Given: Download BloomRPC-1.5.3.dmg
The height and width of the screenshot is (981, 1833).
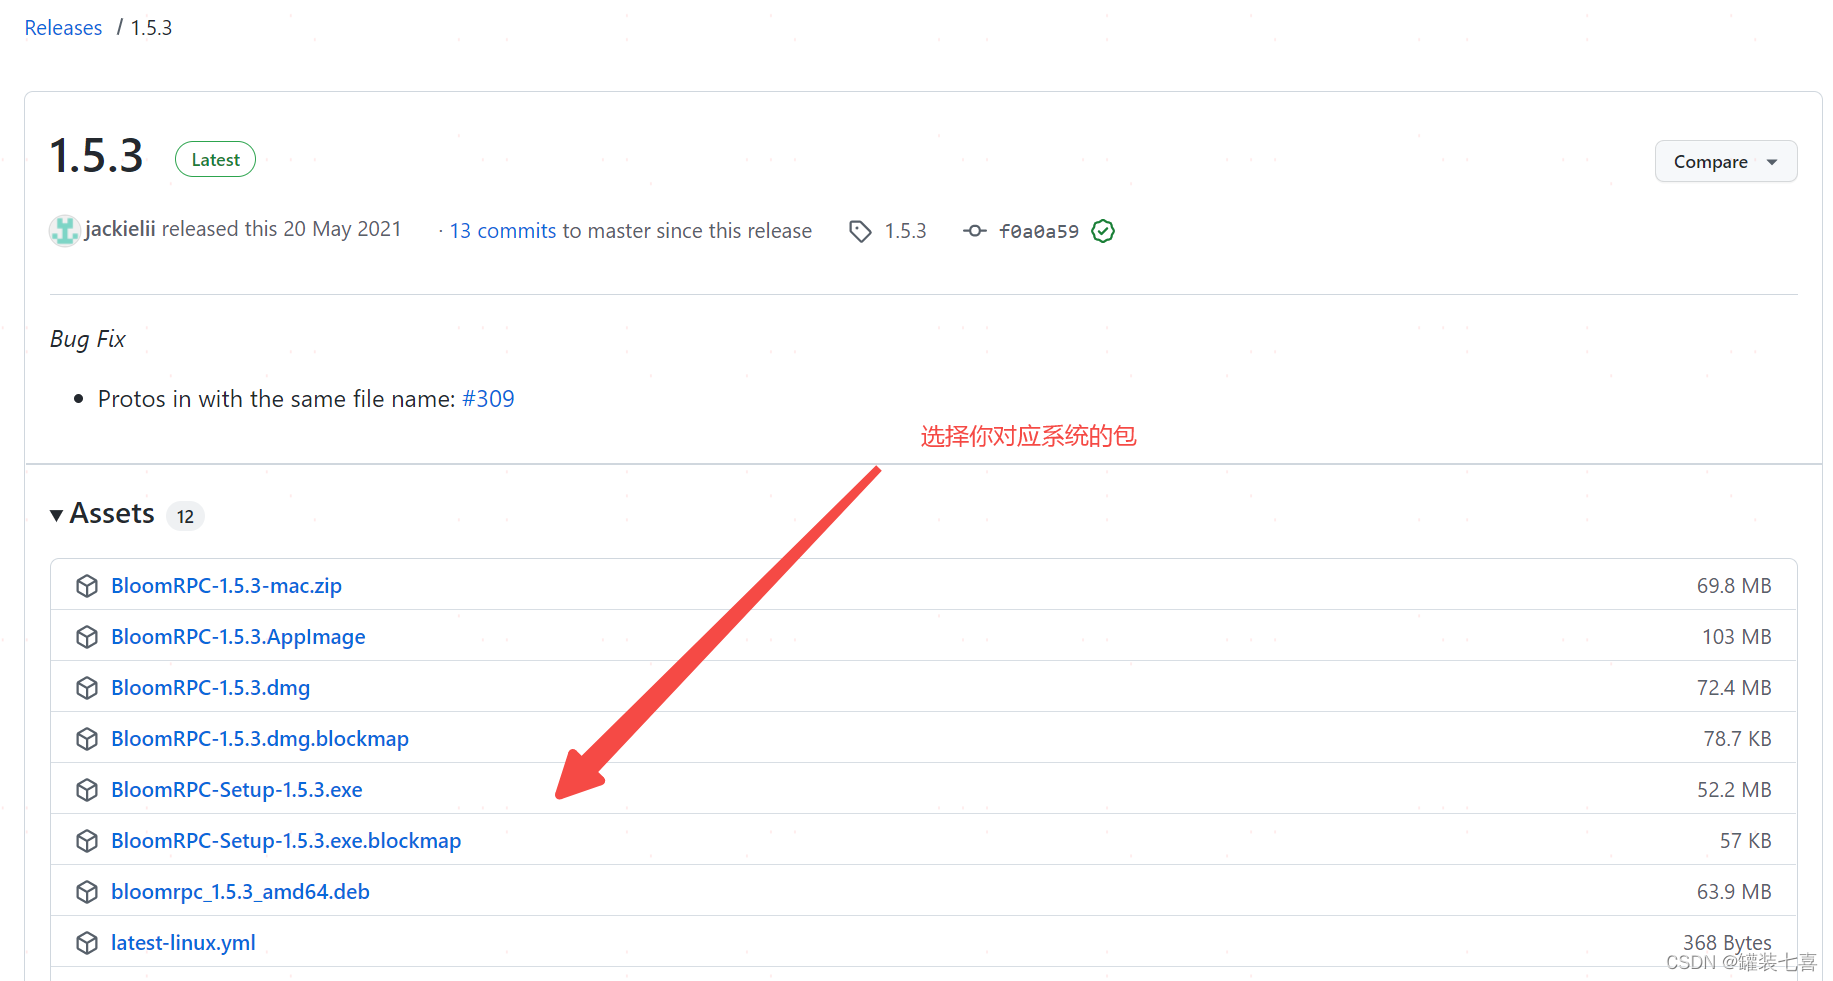Looking at the screenshot, I should (x=210, y=688).
